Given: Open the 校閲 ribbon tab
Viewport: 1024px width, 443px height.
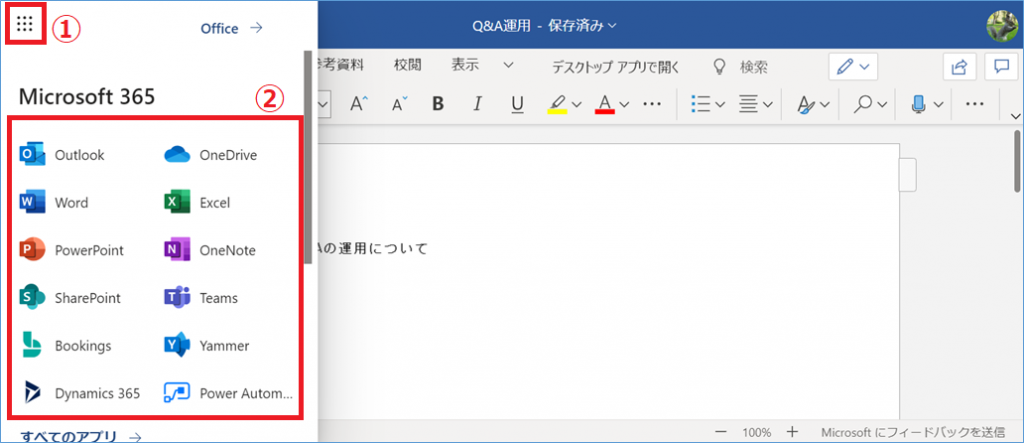Looking at the screenshot, I should (x=408, y=65).
